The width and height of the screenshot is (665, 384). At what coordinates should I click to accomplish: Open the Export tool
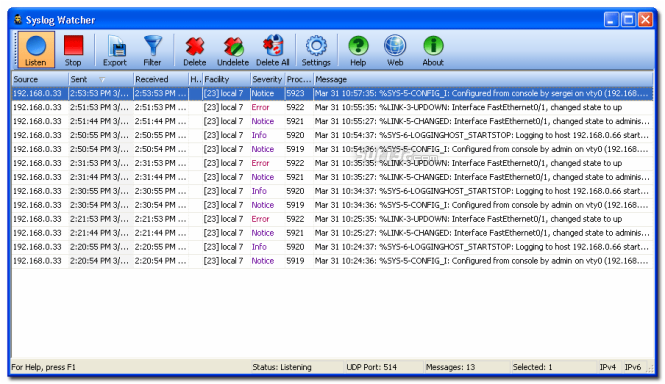click(x=115, y=50)
